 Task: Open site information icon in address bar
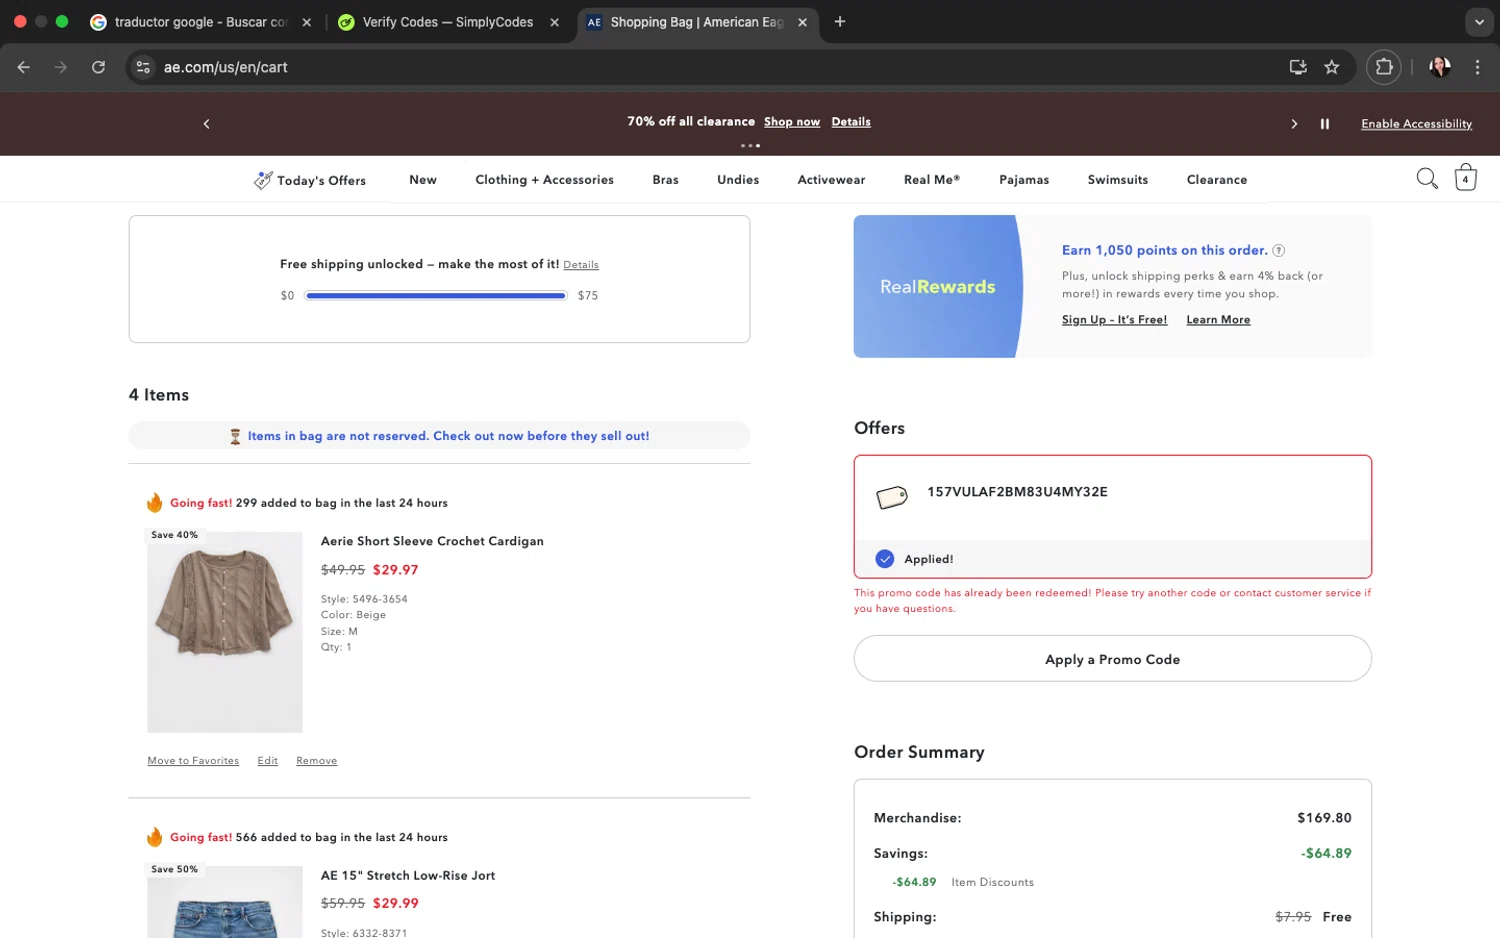[x=143, y=67]
